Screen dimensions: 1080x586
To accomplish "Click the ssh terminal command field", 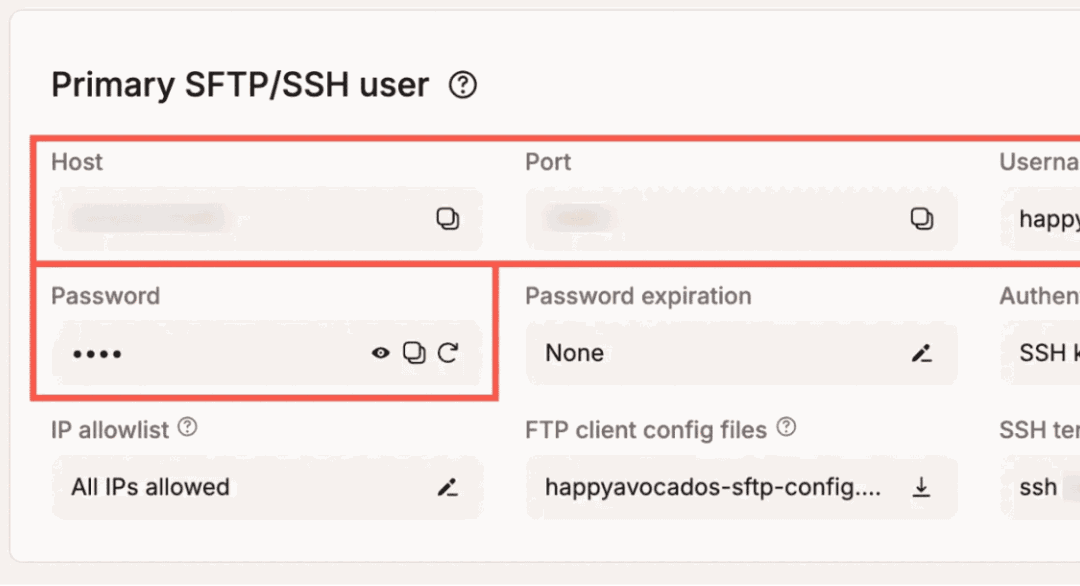I will 1040,487.
